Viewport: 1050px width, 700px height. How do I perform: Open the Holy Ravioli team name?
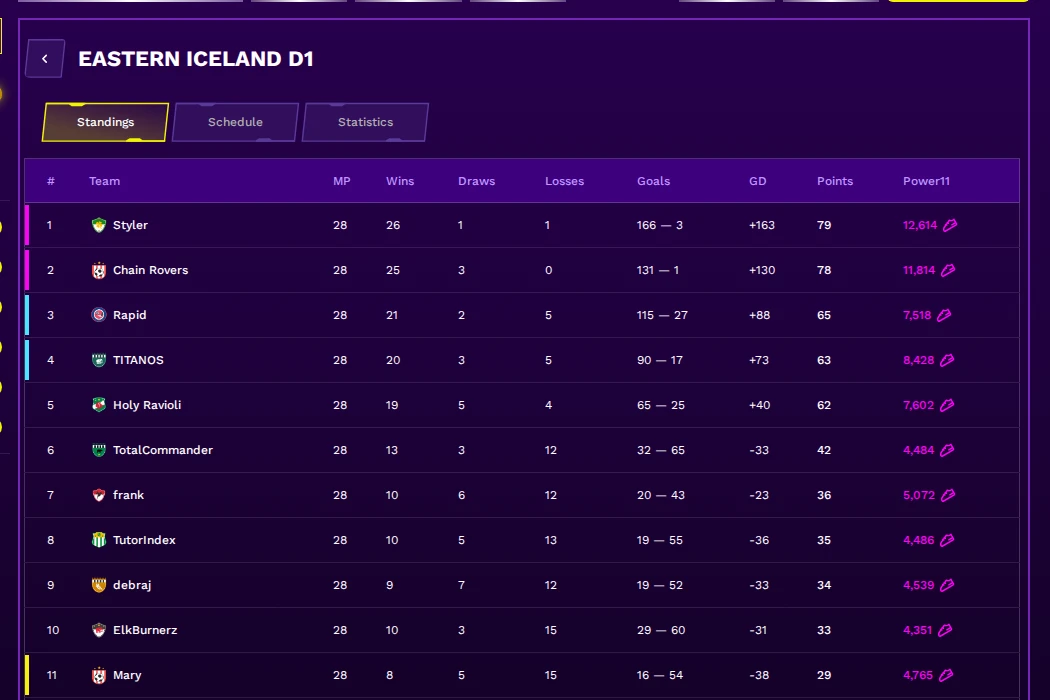click(147, 405)
